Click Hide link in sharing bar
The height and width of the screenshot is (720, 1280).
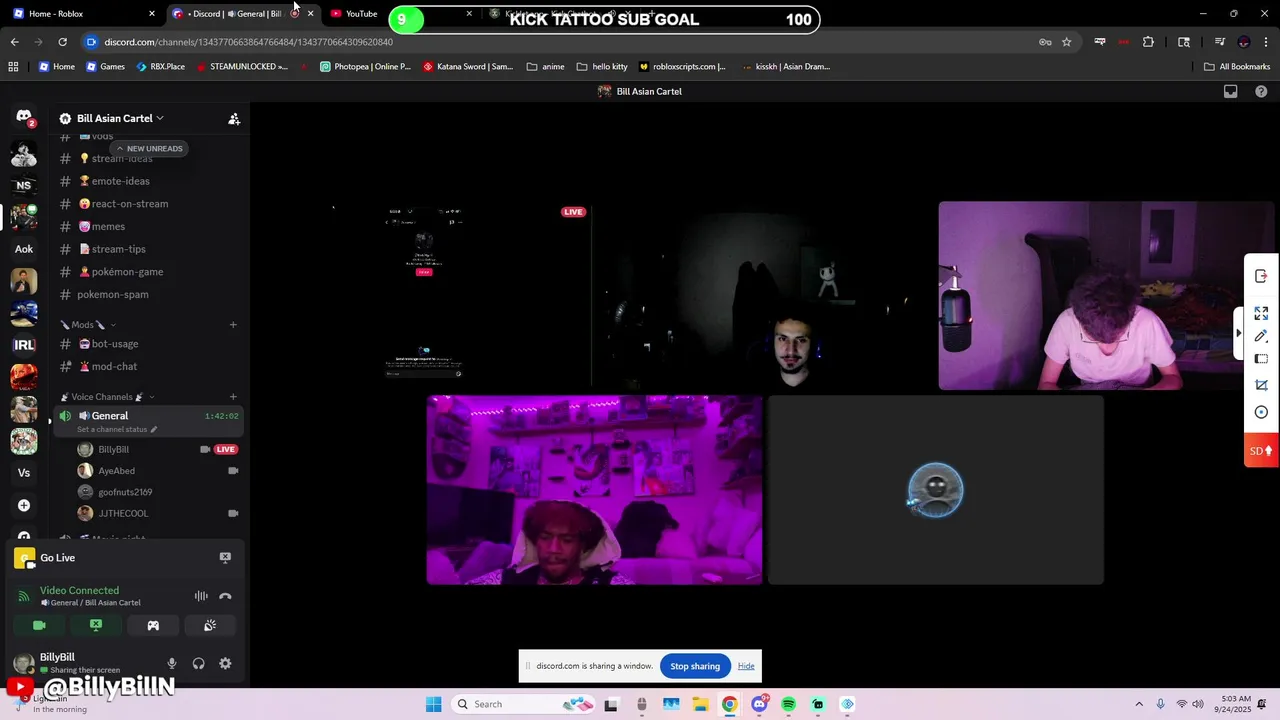coord(746,666)
